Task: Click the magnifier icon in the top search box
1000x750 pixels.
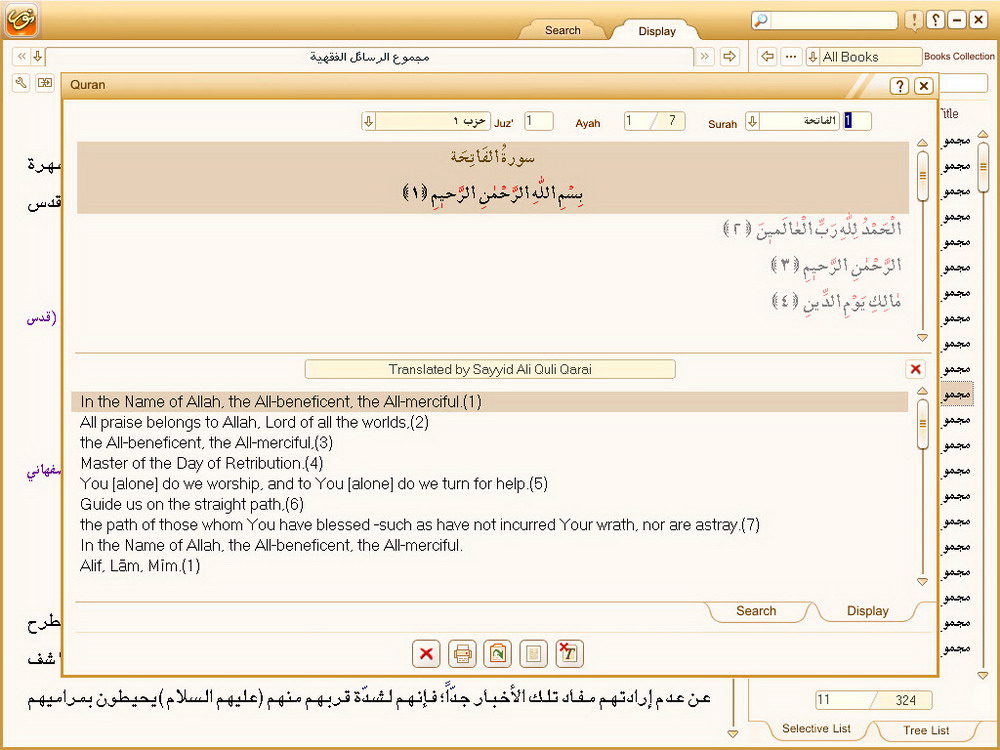Action: (x=761, y=20)
